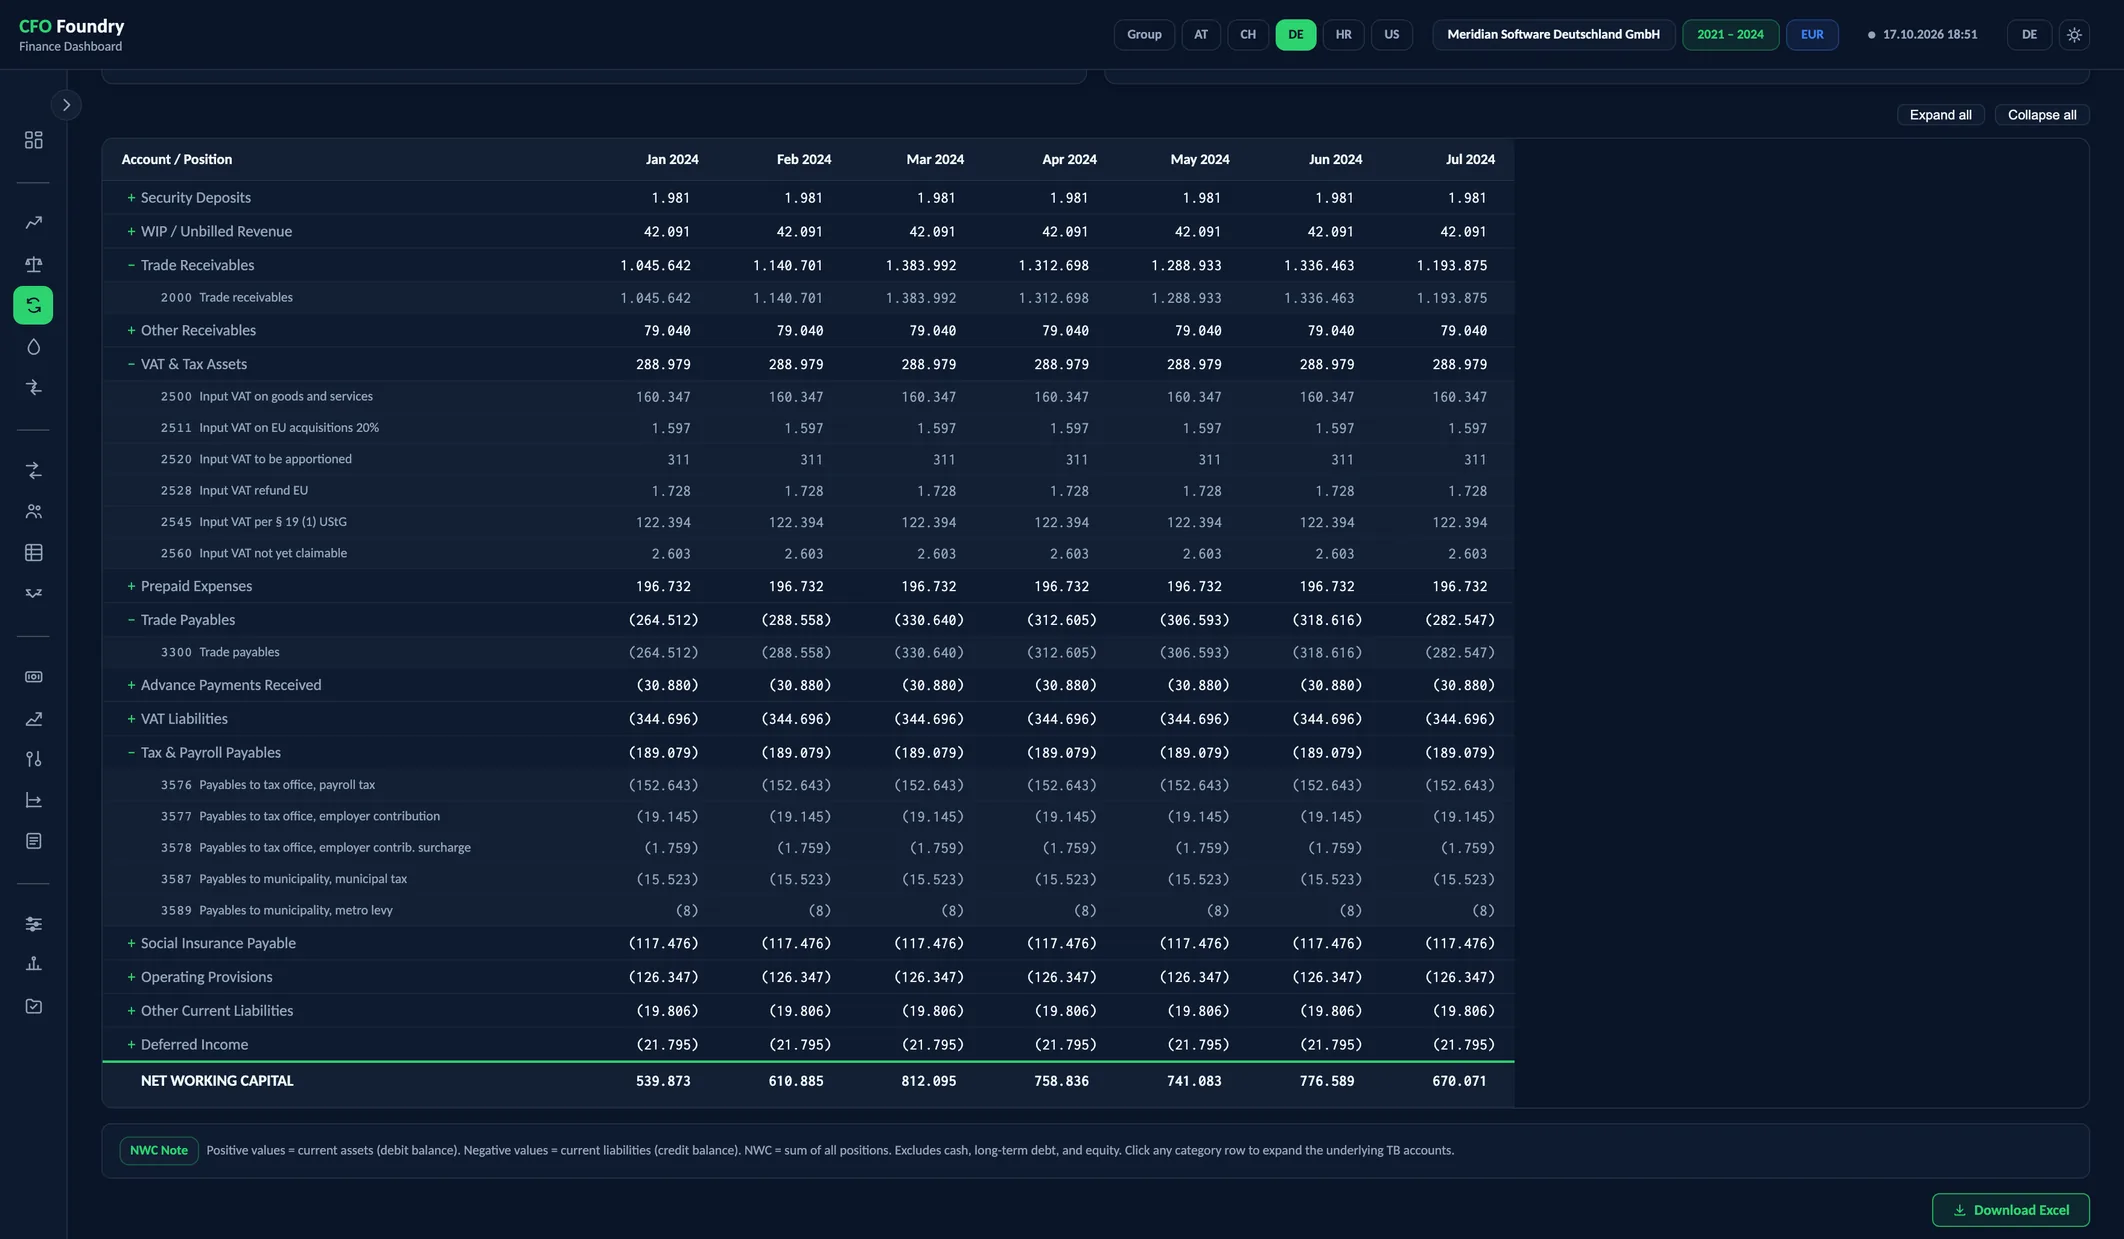Screen dimensions: 2124x1239
Task: Expand the VAT Liabilities row
Action: coord(808,719)
